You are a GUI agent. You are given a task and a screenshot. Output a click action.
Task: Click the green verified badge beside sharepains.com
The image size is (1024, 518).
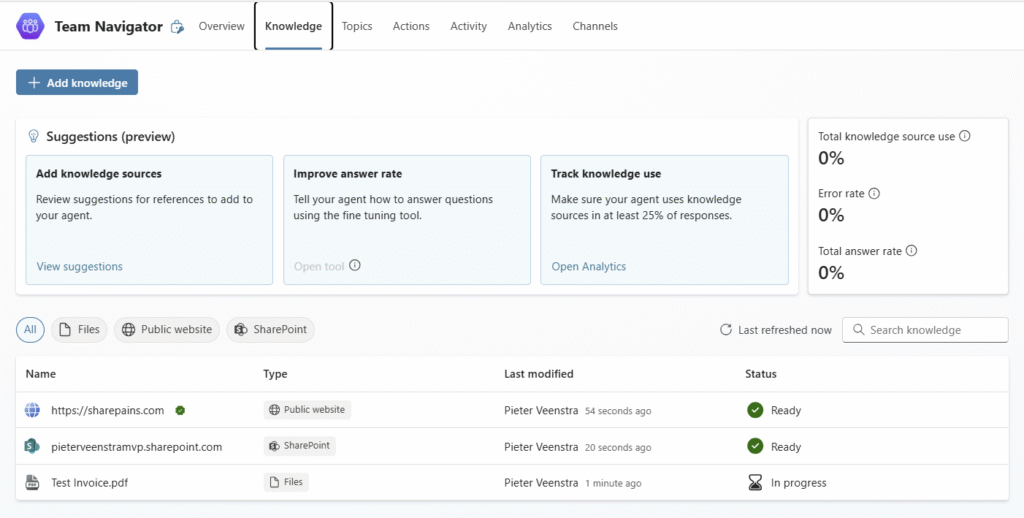click(180, 410)
